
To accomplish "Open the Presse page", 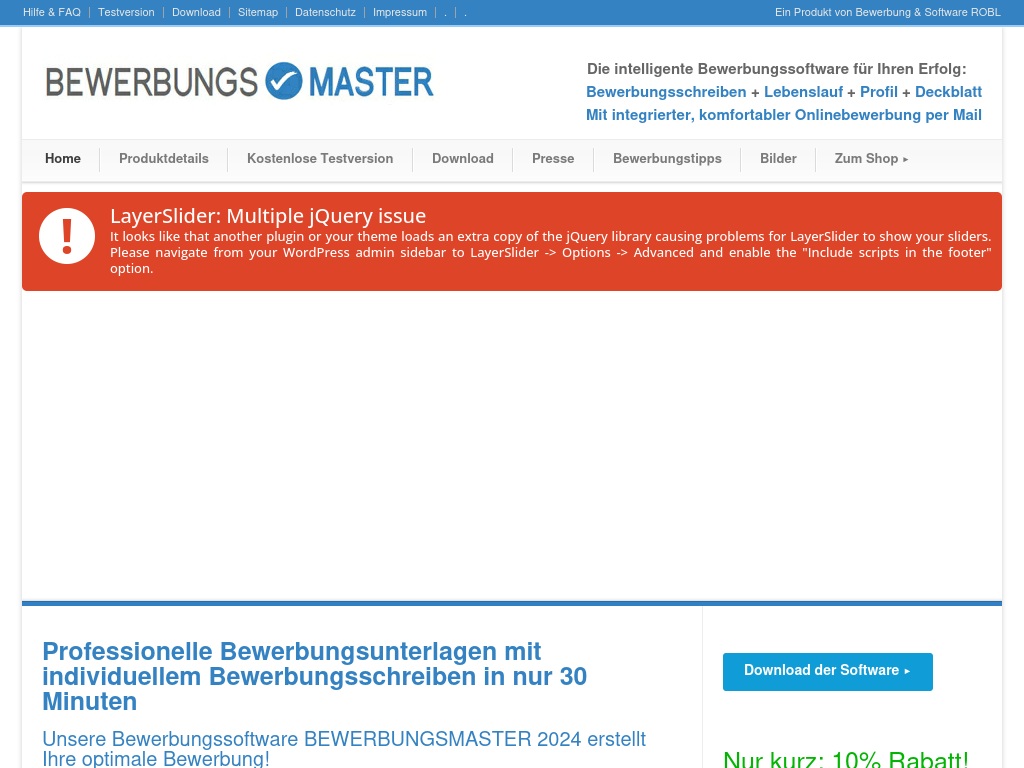I will [553, 159].
